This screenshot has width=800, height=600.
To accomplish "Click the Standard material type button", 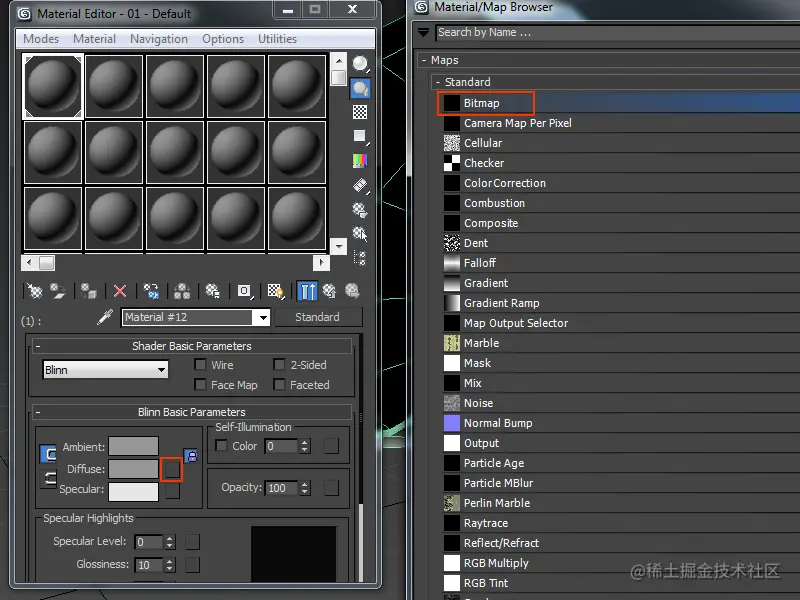I will pyautogui.click(x=318, y=317).
